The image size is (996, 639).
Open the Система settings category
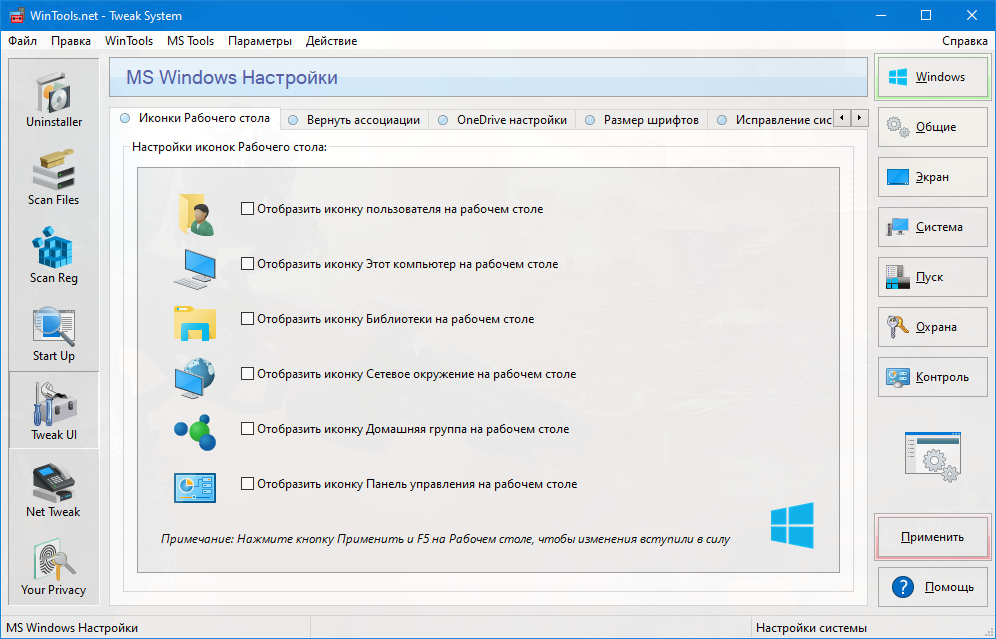click(x=932, y=227)
